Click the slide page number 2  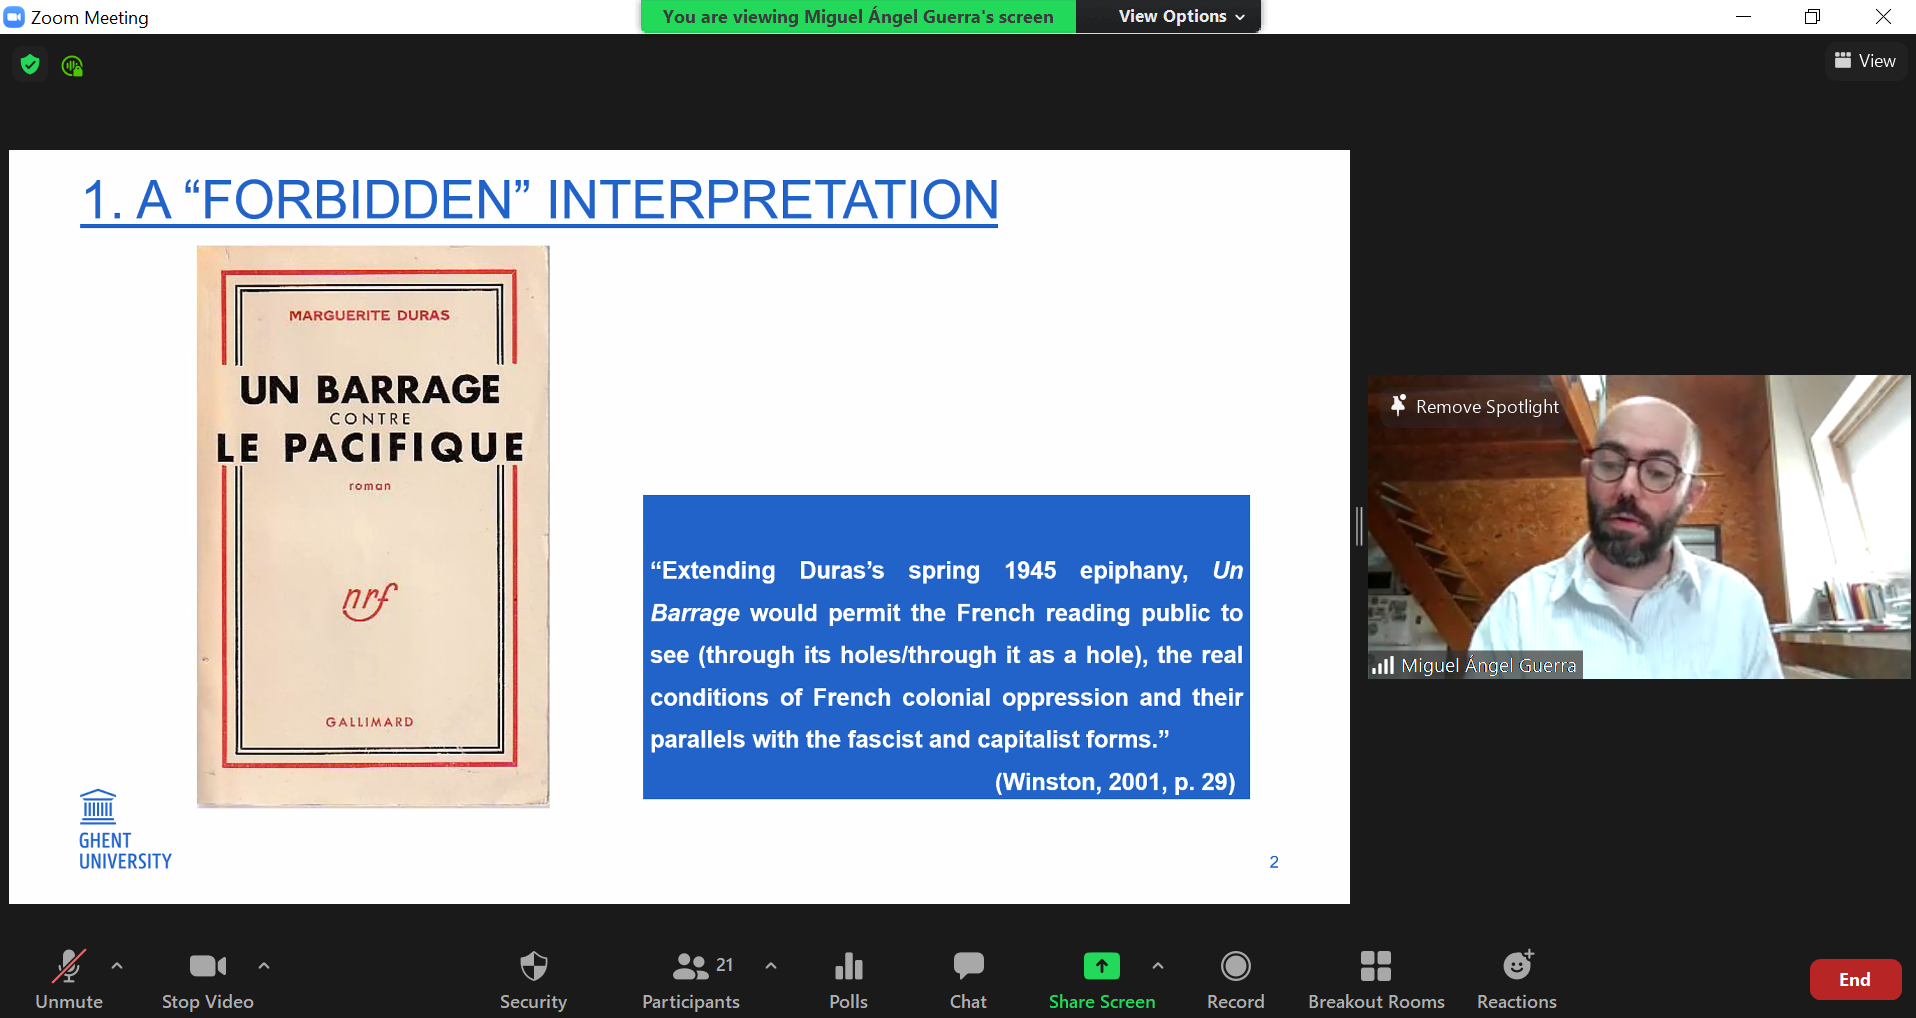click(x=1274, y=862)
